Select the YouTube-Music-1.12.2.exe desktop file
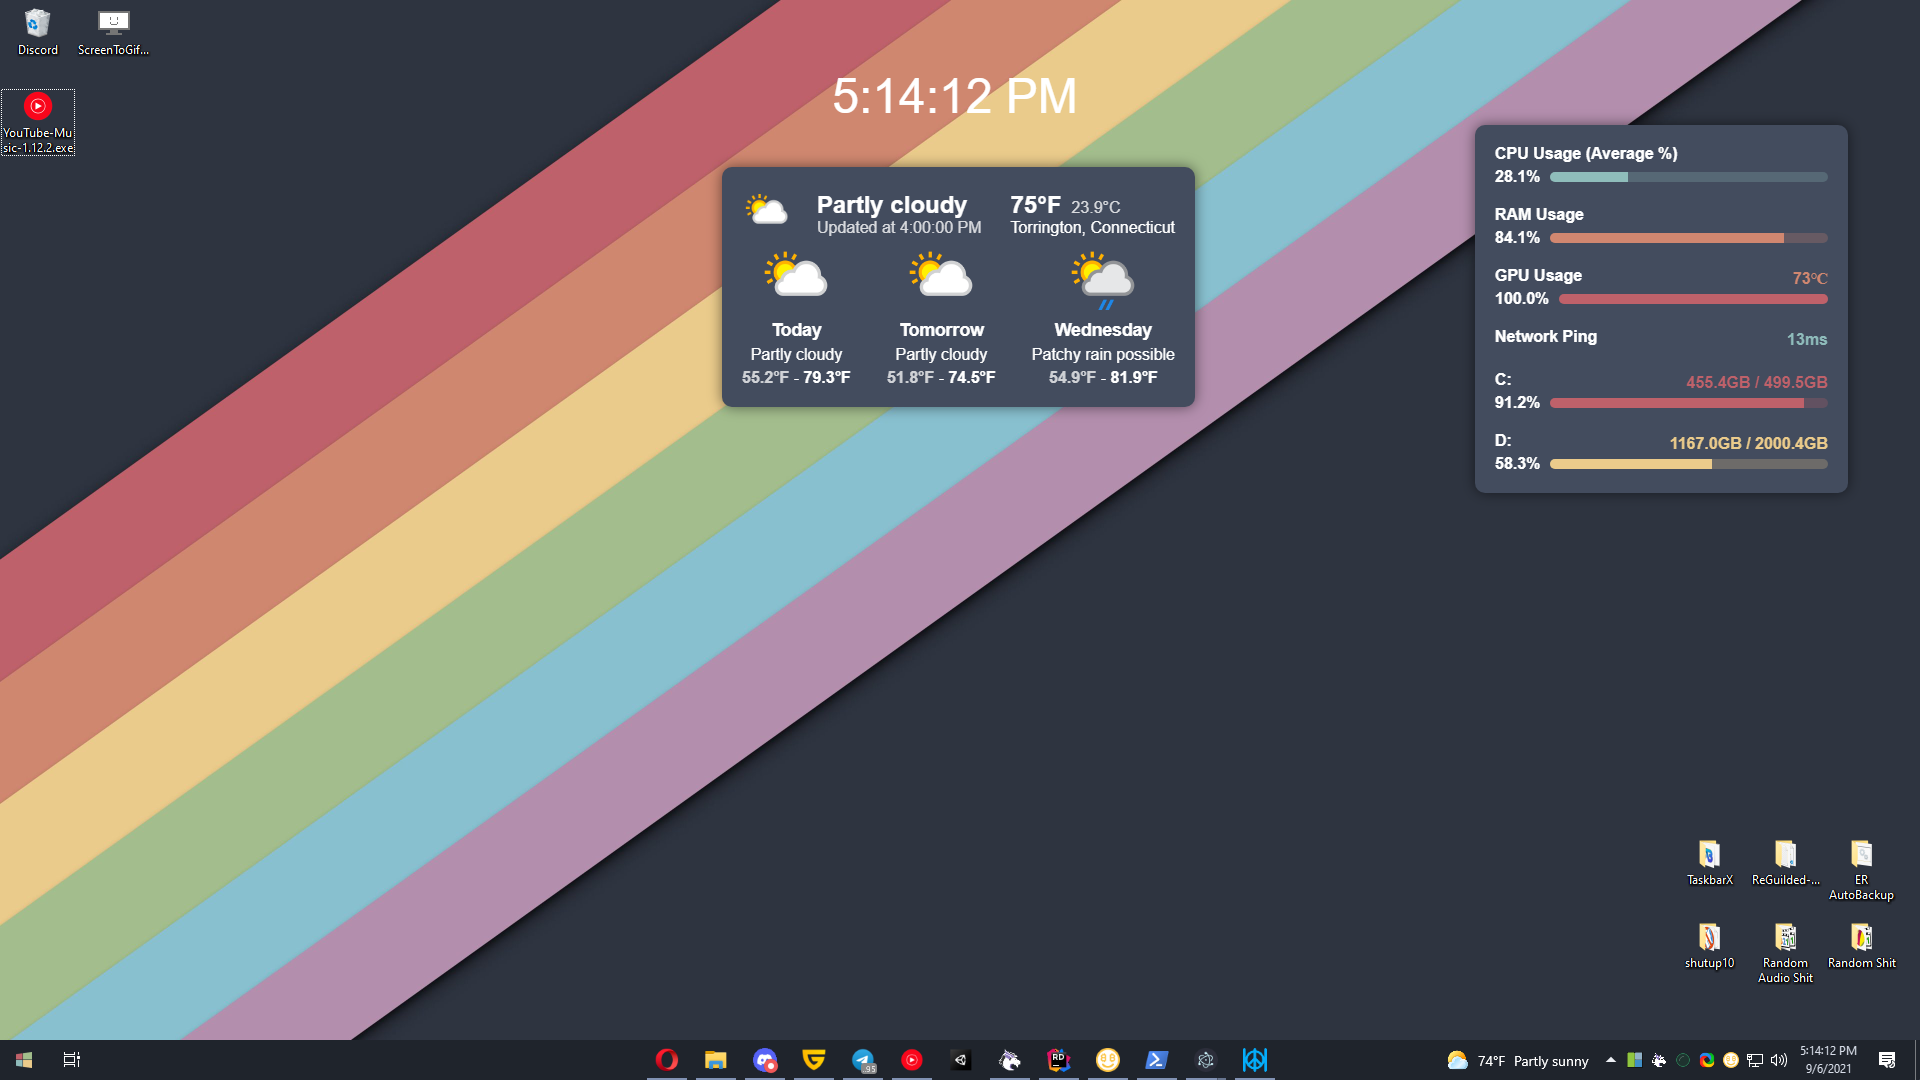The height and width of the screenshot is (1080, 1920). coord(38,122)
